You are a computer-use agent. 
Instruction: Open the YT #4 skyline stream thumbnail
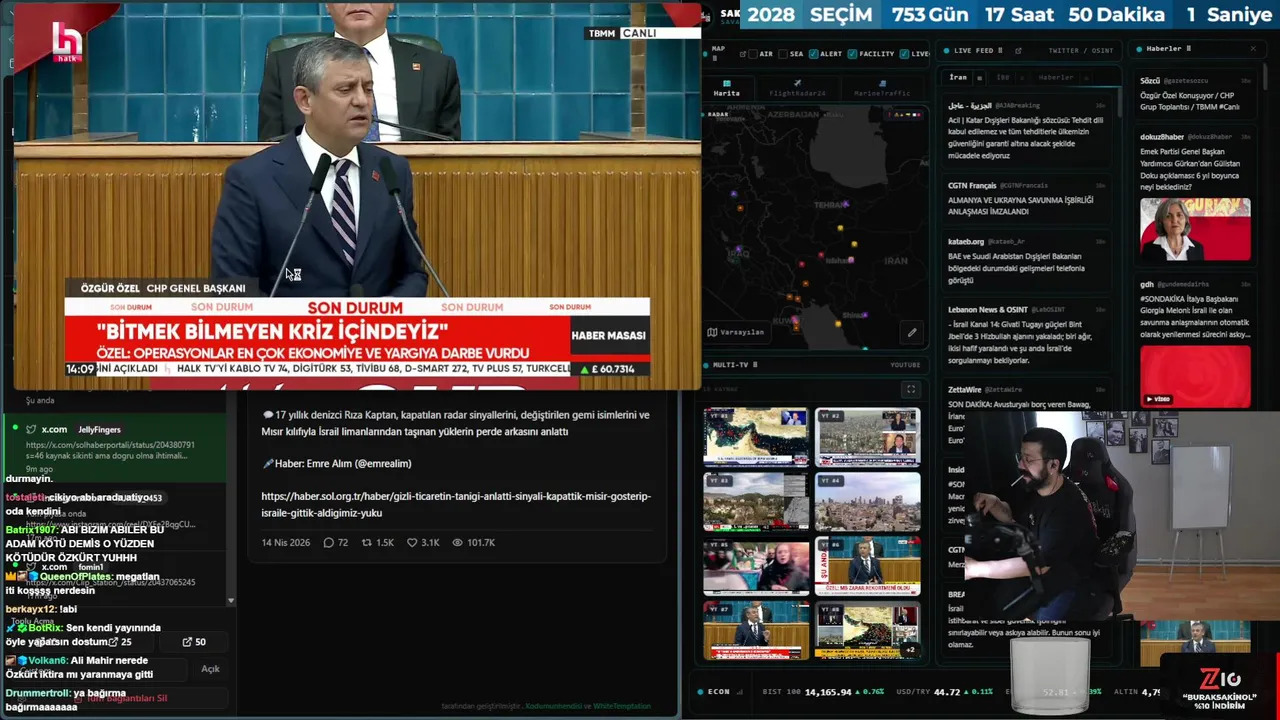click(x=867, y=502)
